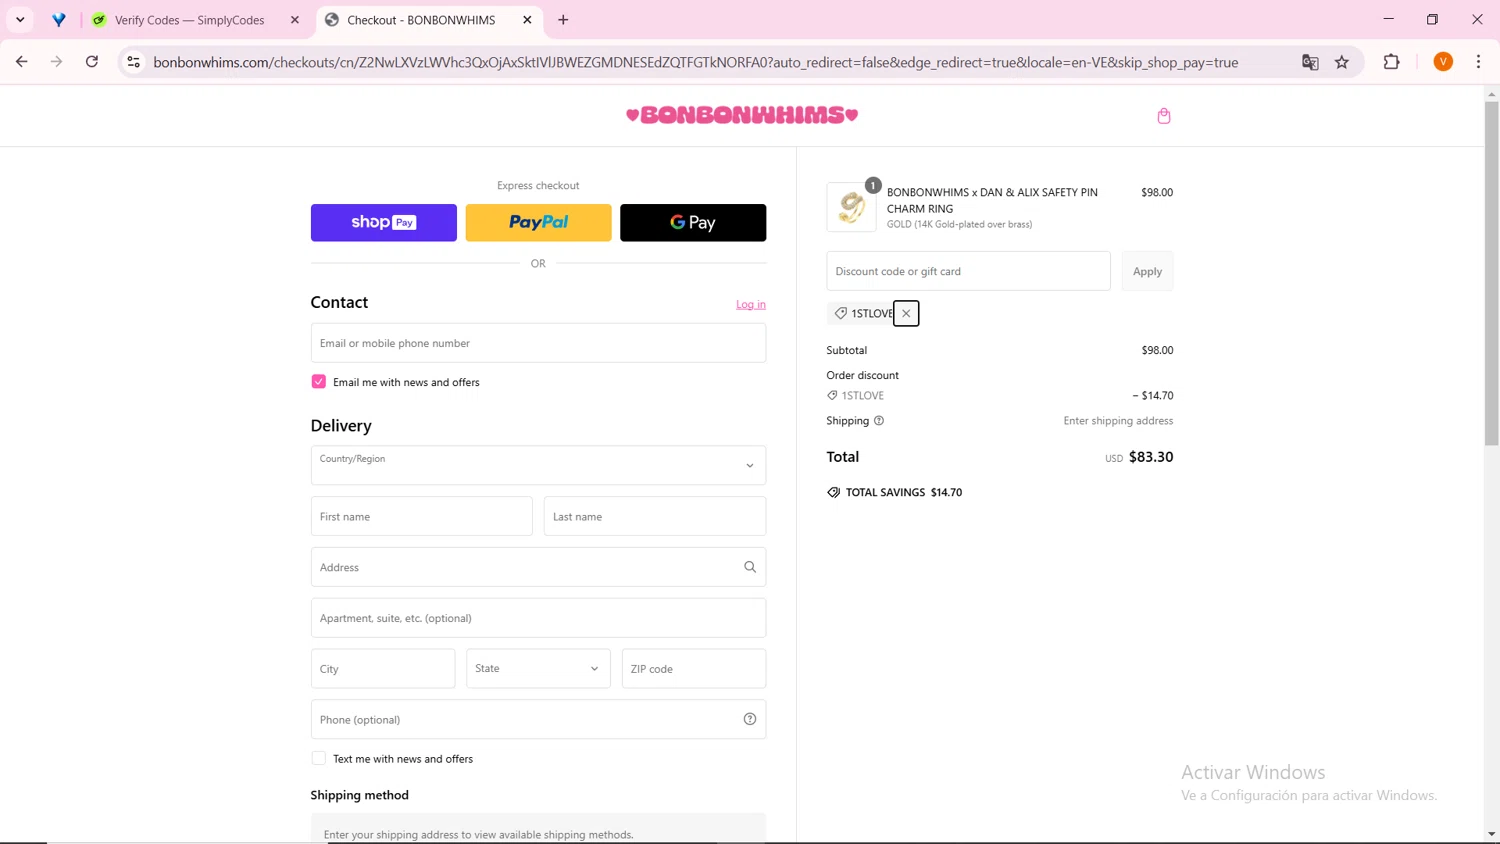Go back to the previous page
Viewport: 1500px width, 844px height.
22,62
